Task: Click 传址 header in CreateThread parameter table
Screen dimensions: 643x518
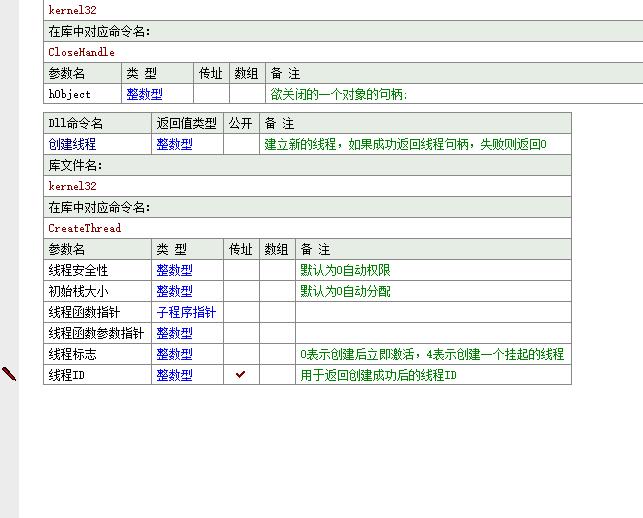Action: tap(240, 249)
